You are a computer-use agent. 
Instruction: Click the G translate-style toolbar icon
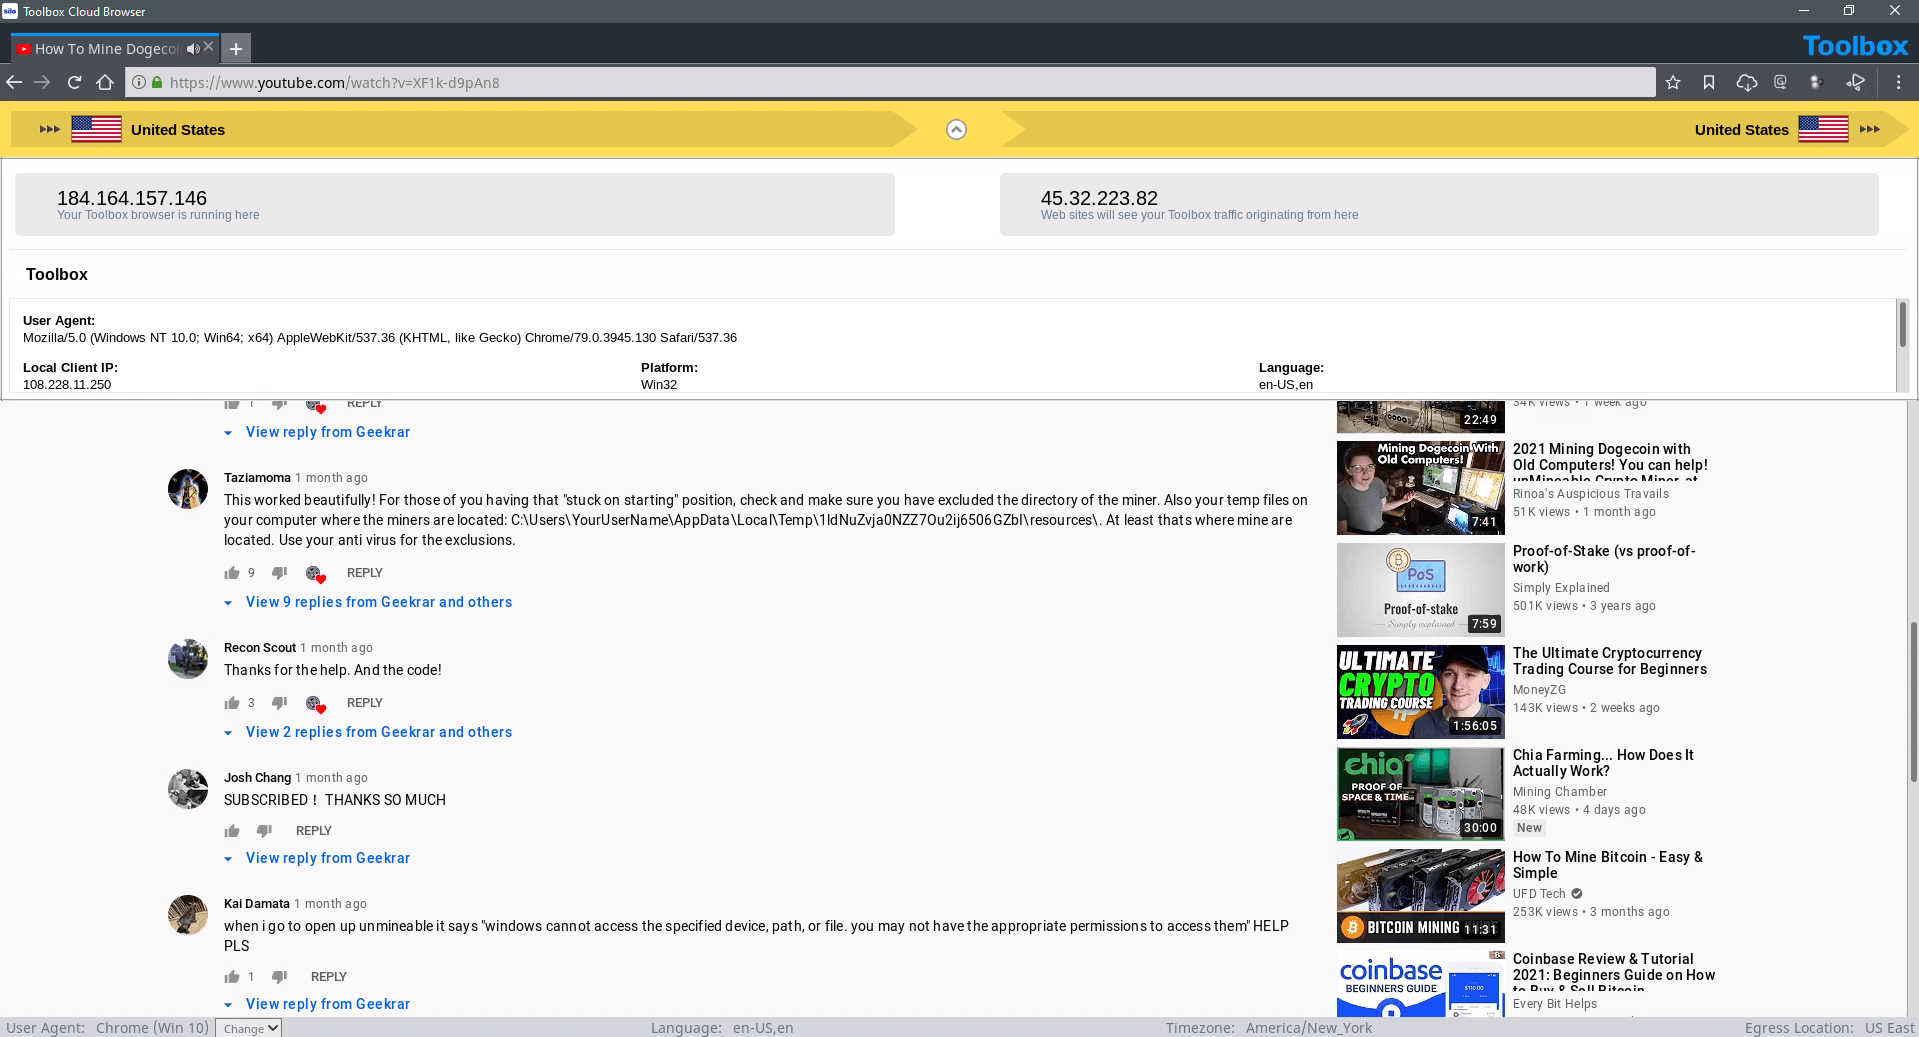point(1780,83)
